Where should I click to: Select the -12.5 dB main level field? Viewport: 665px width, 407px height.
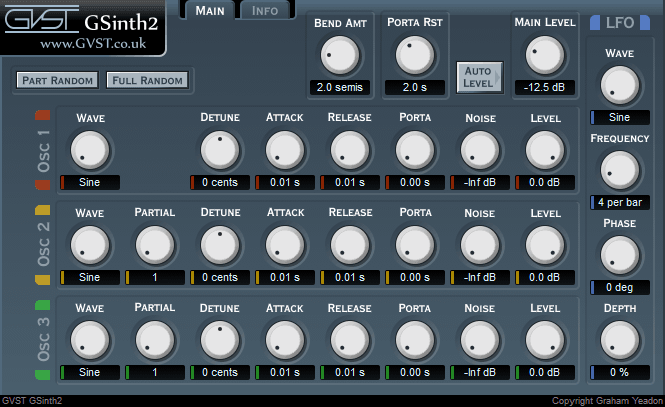pyautogui.click(x=545, y=87)
